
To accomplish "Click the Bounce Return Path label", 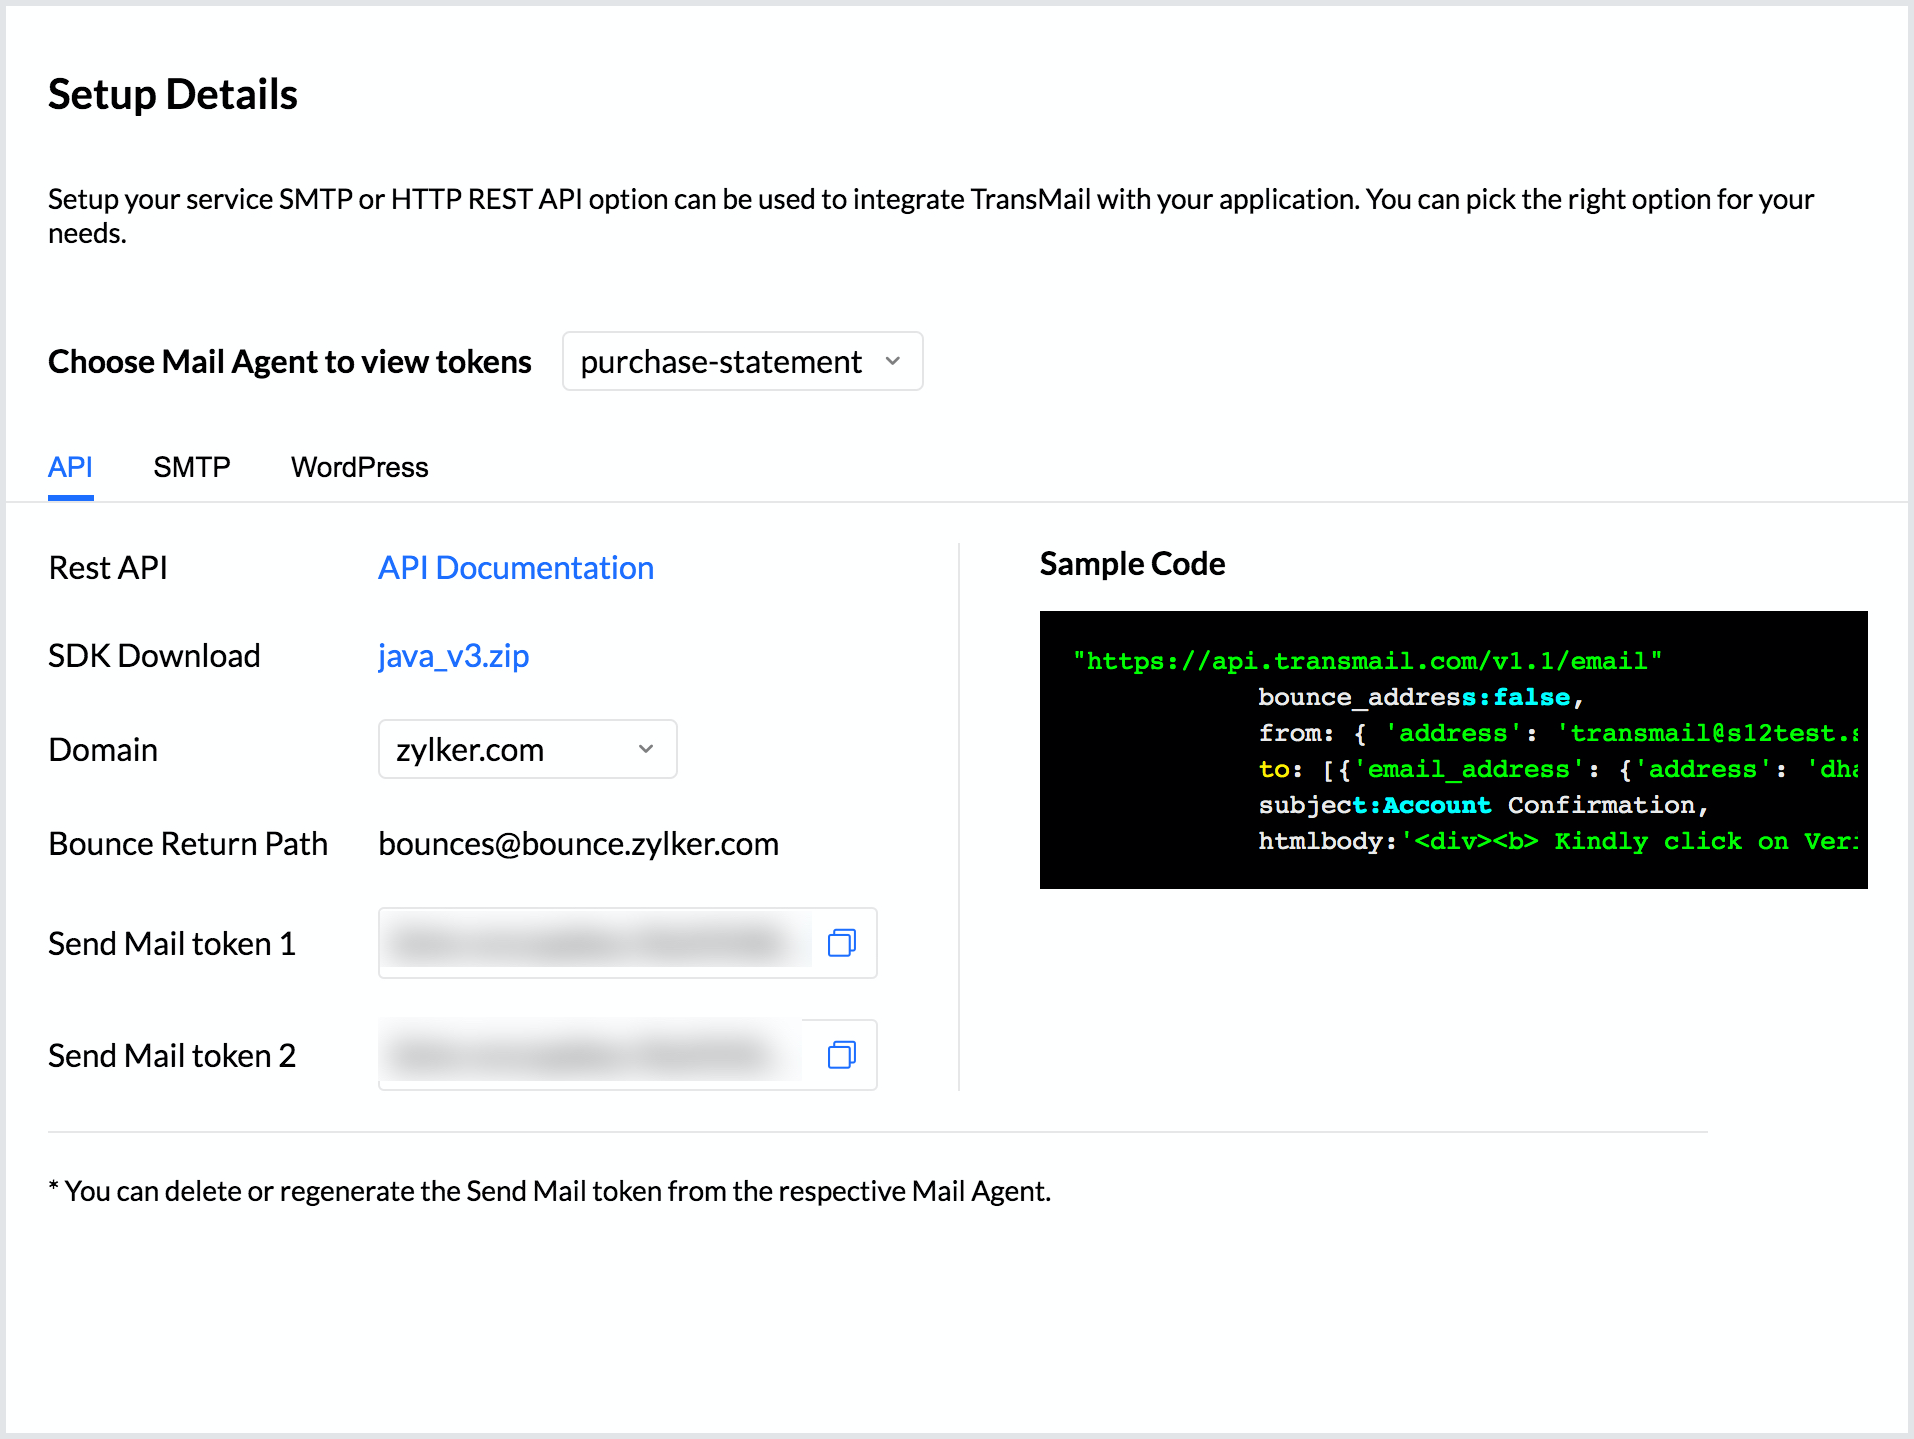I will pos(188,844).
